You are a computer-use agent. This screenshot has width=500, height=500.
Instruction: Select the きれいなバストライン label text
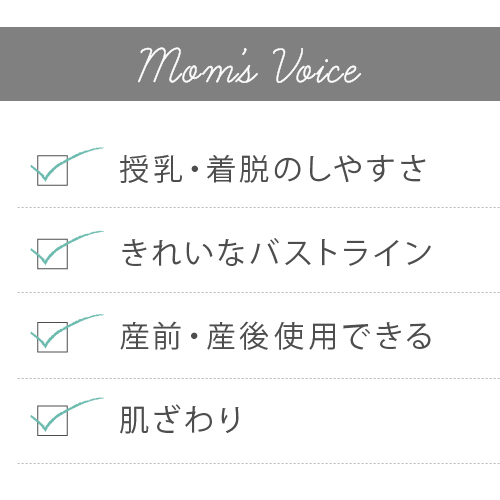click(x=276, y=253)
